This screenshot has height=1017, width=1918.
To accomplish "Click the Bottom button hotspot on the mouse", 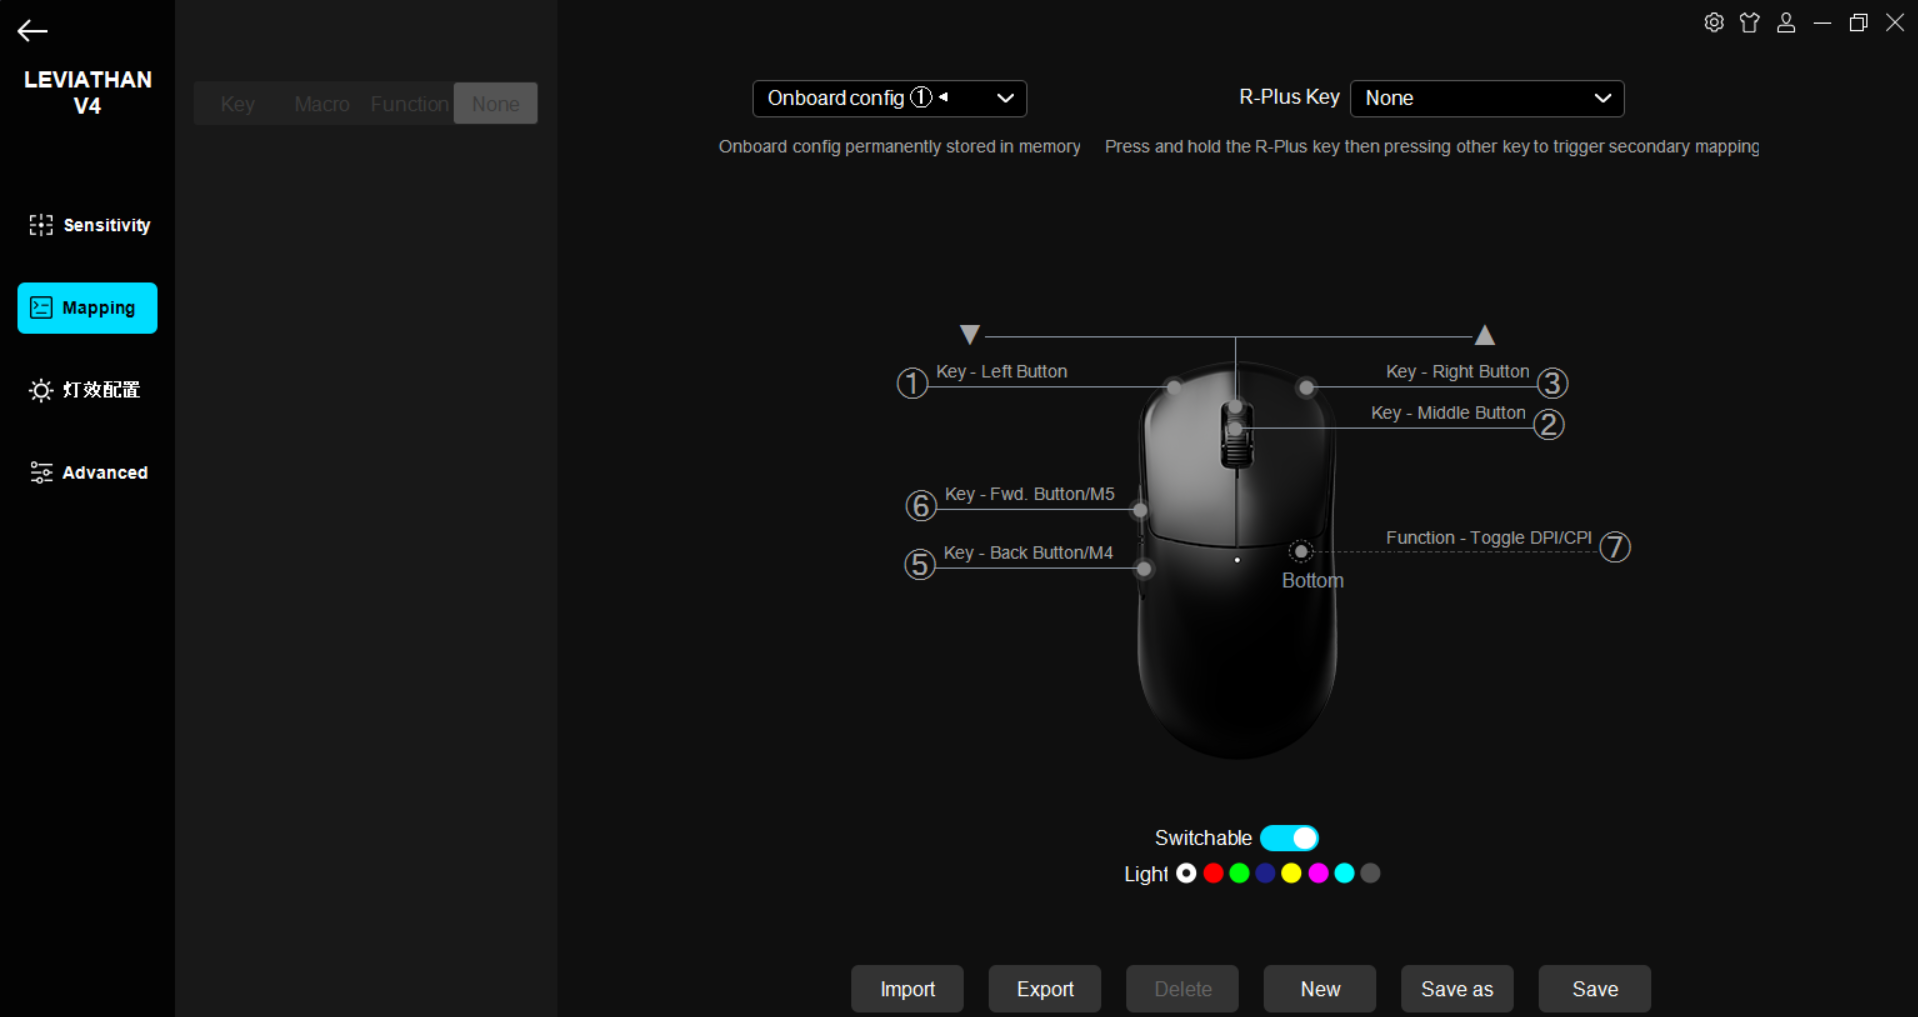I will click(x=1301, y=551).
